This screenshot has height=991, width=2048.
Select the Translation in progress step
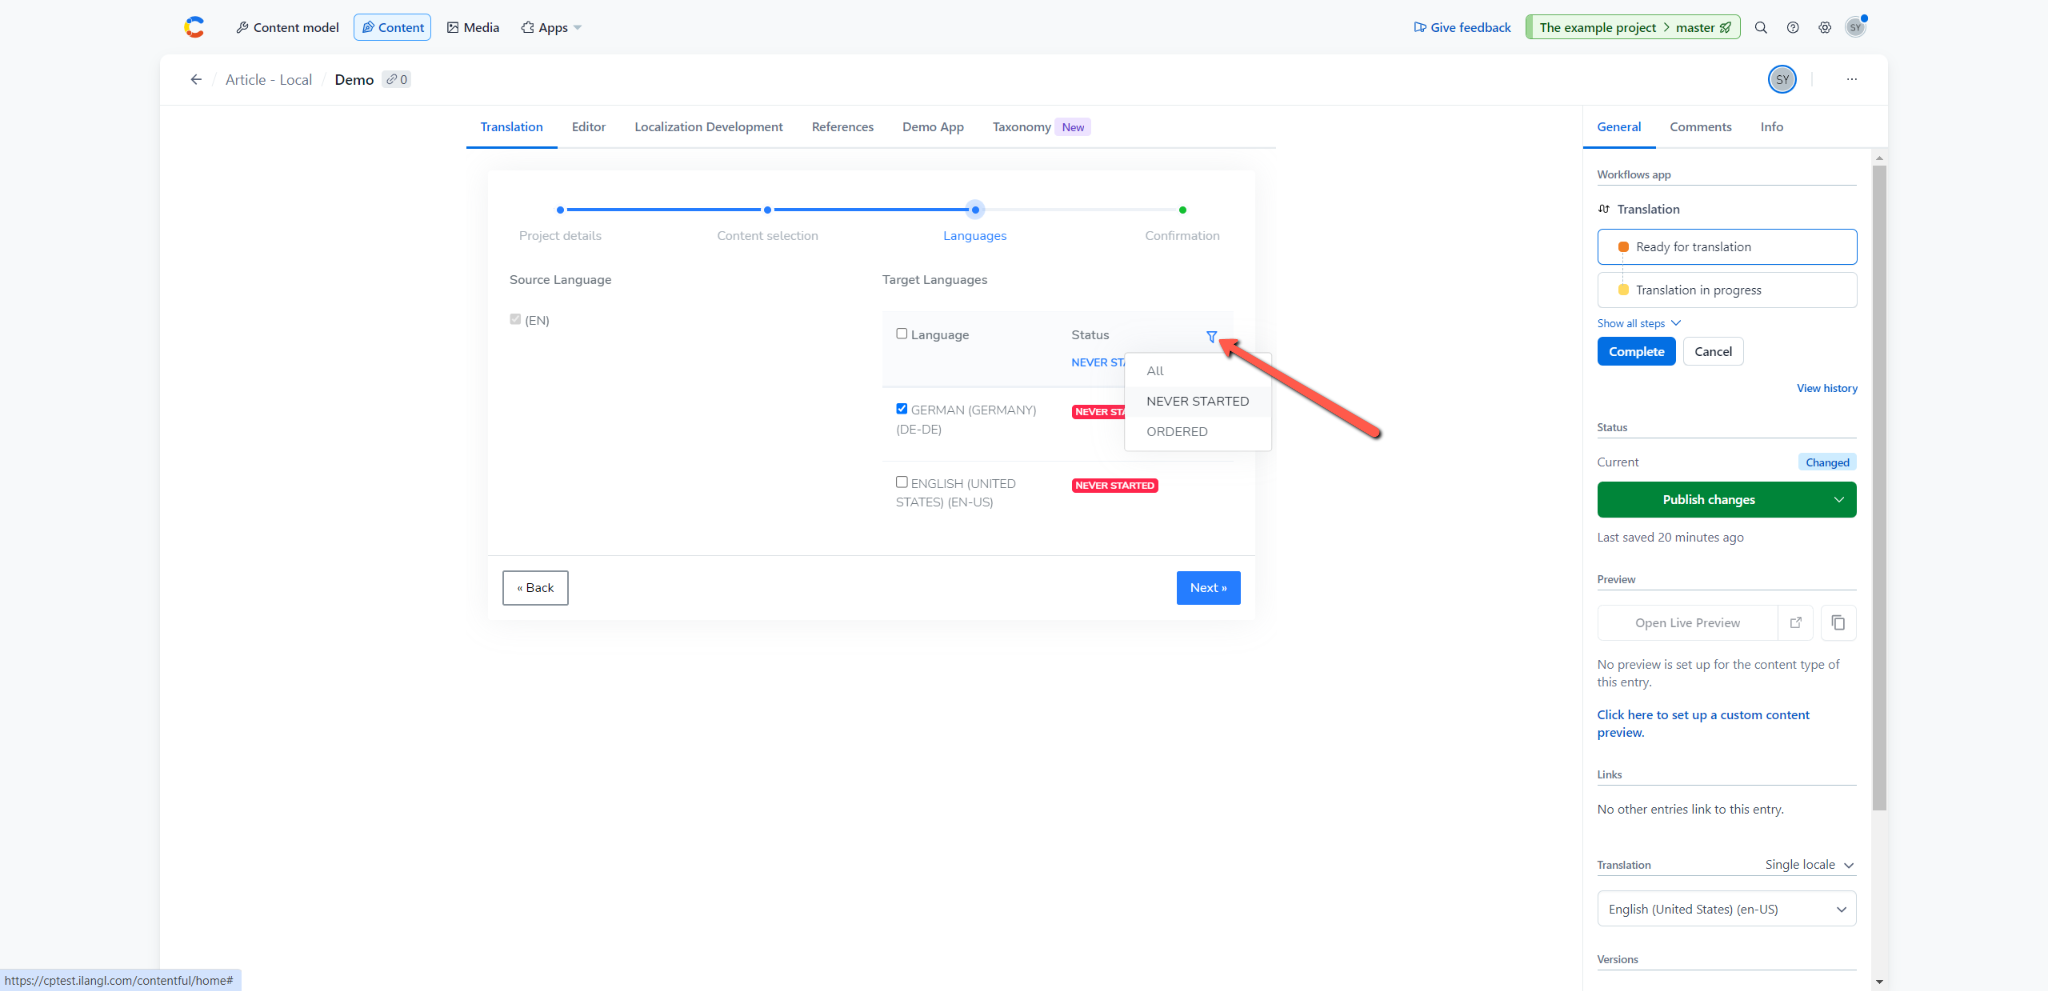pos(1727,290)
